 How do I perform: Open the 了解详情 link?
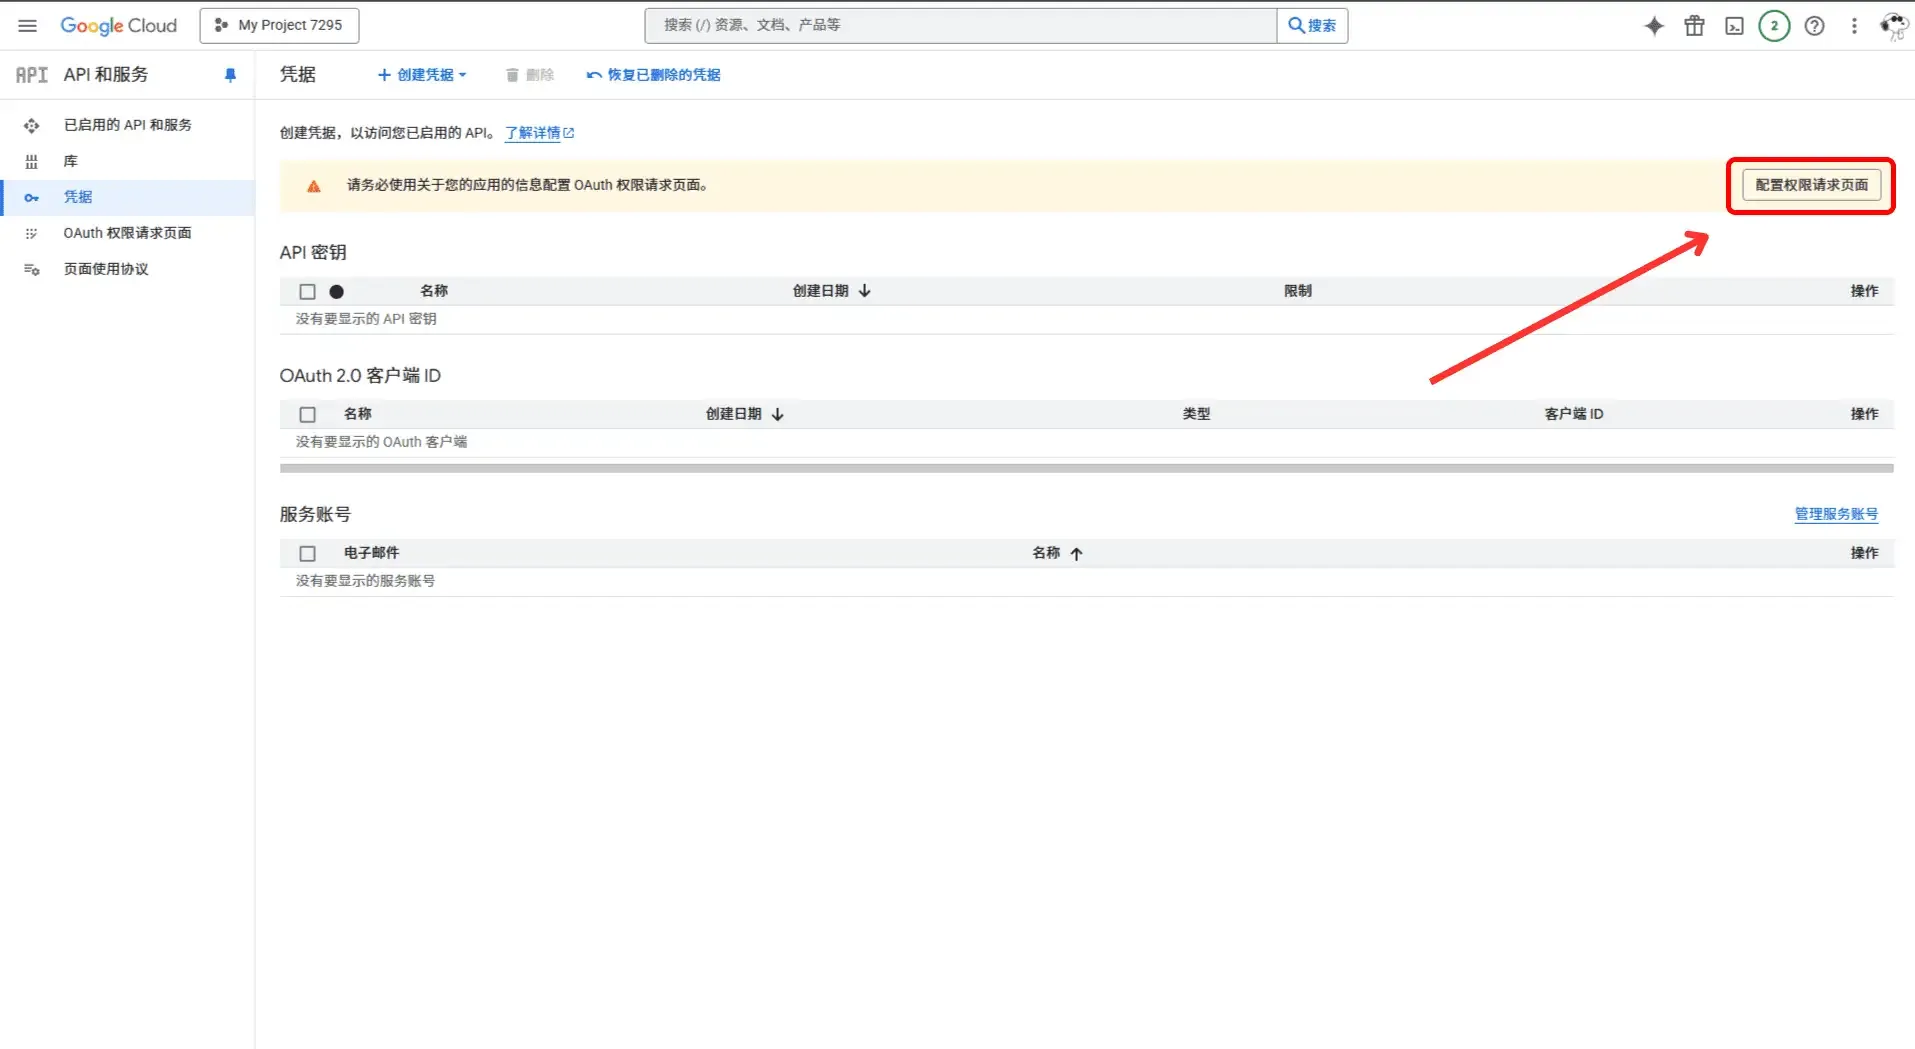pos(539,133)
